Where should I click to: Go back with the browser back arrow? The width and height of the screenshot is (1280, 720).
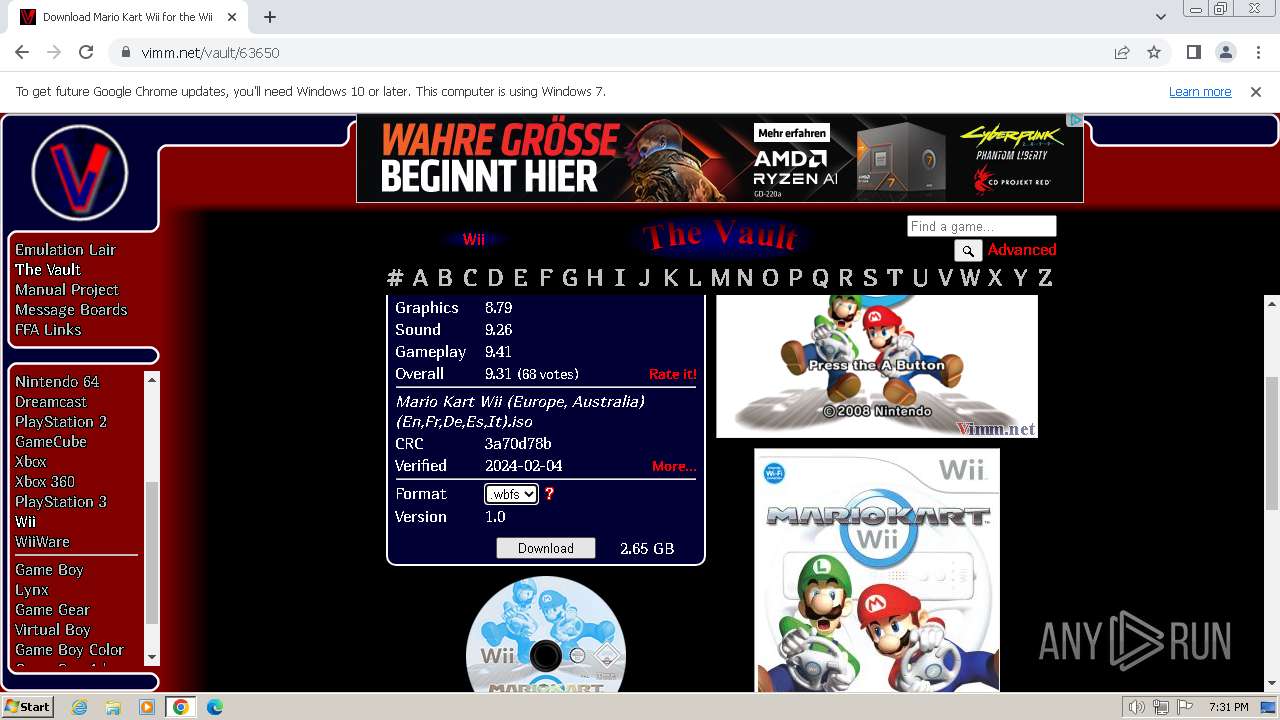pyautogui.click(x=22, y=52)
